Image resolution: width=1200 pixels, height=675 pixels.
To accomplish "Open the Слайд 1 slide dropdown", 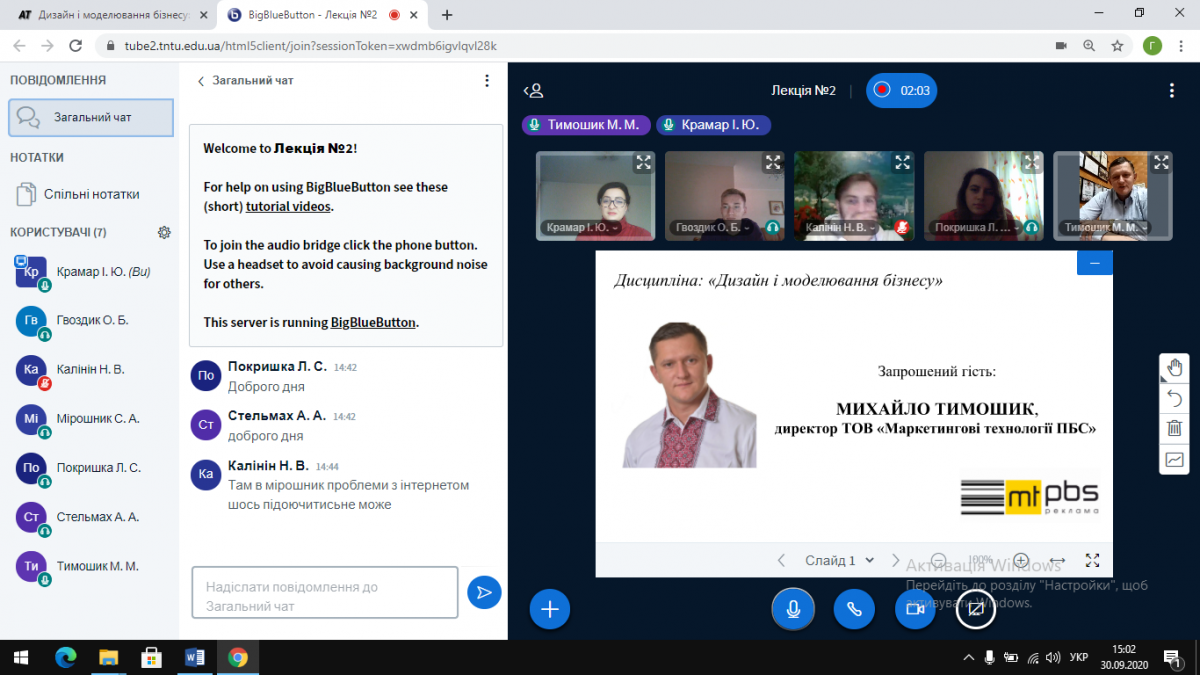I will click(x=840, y=560).
